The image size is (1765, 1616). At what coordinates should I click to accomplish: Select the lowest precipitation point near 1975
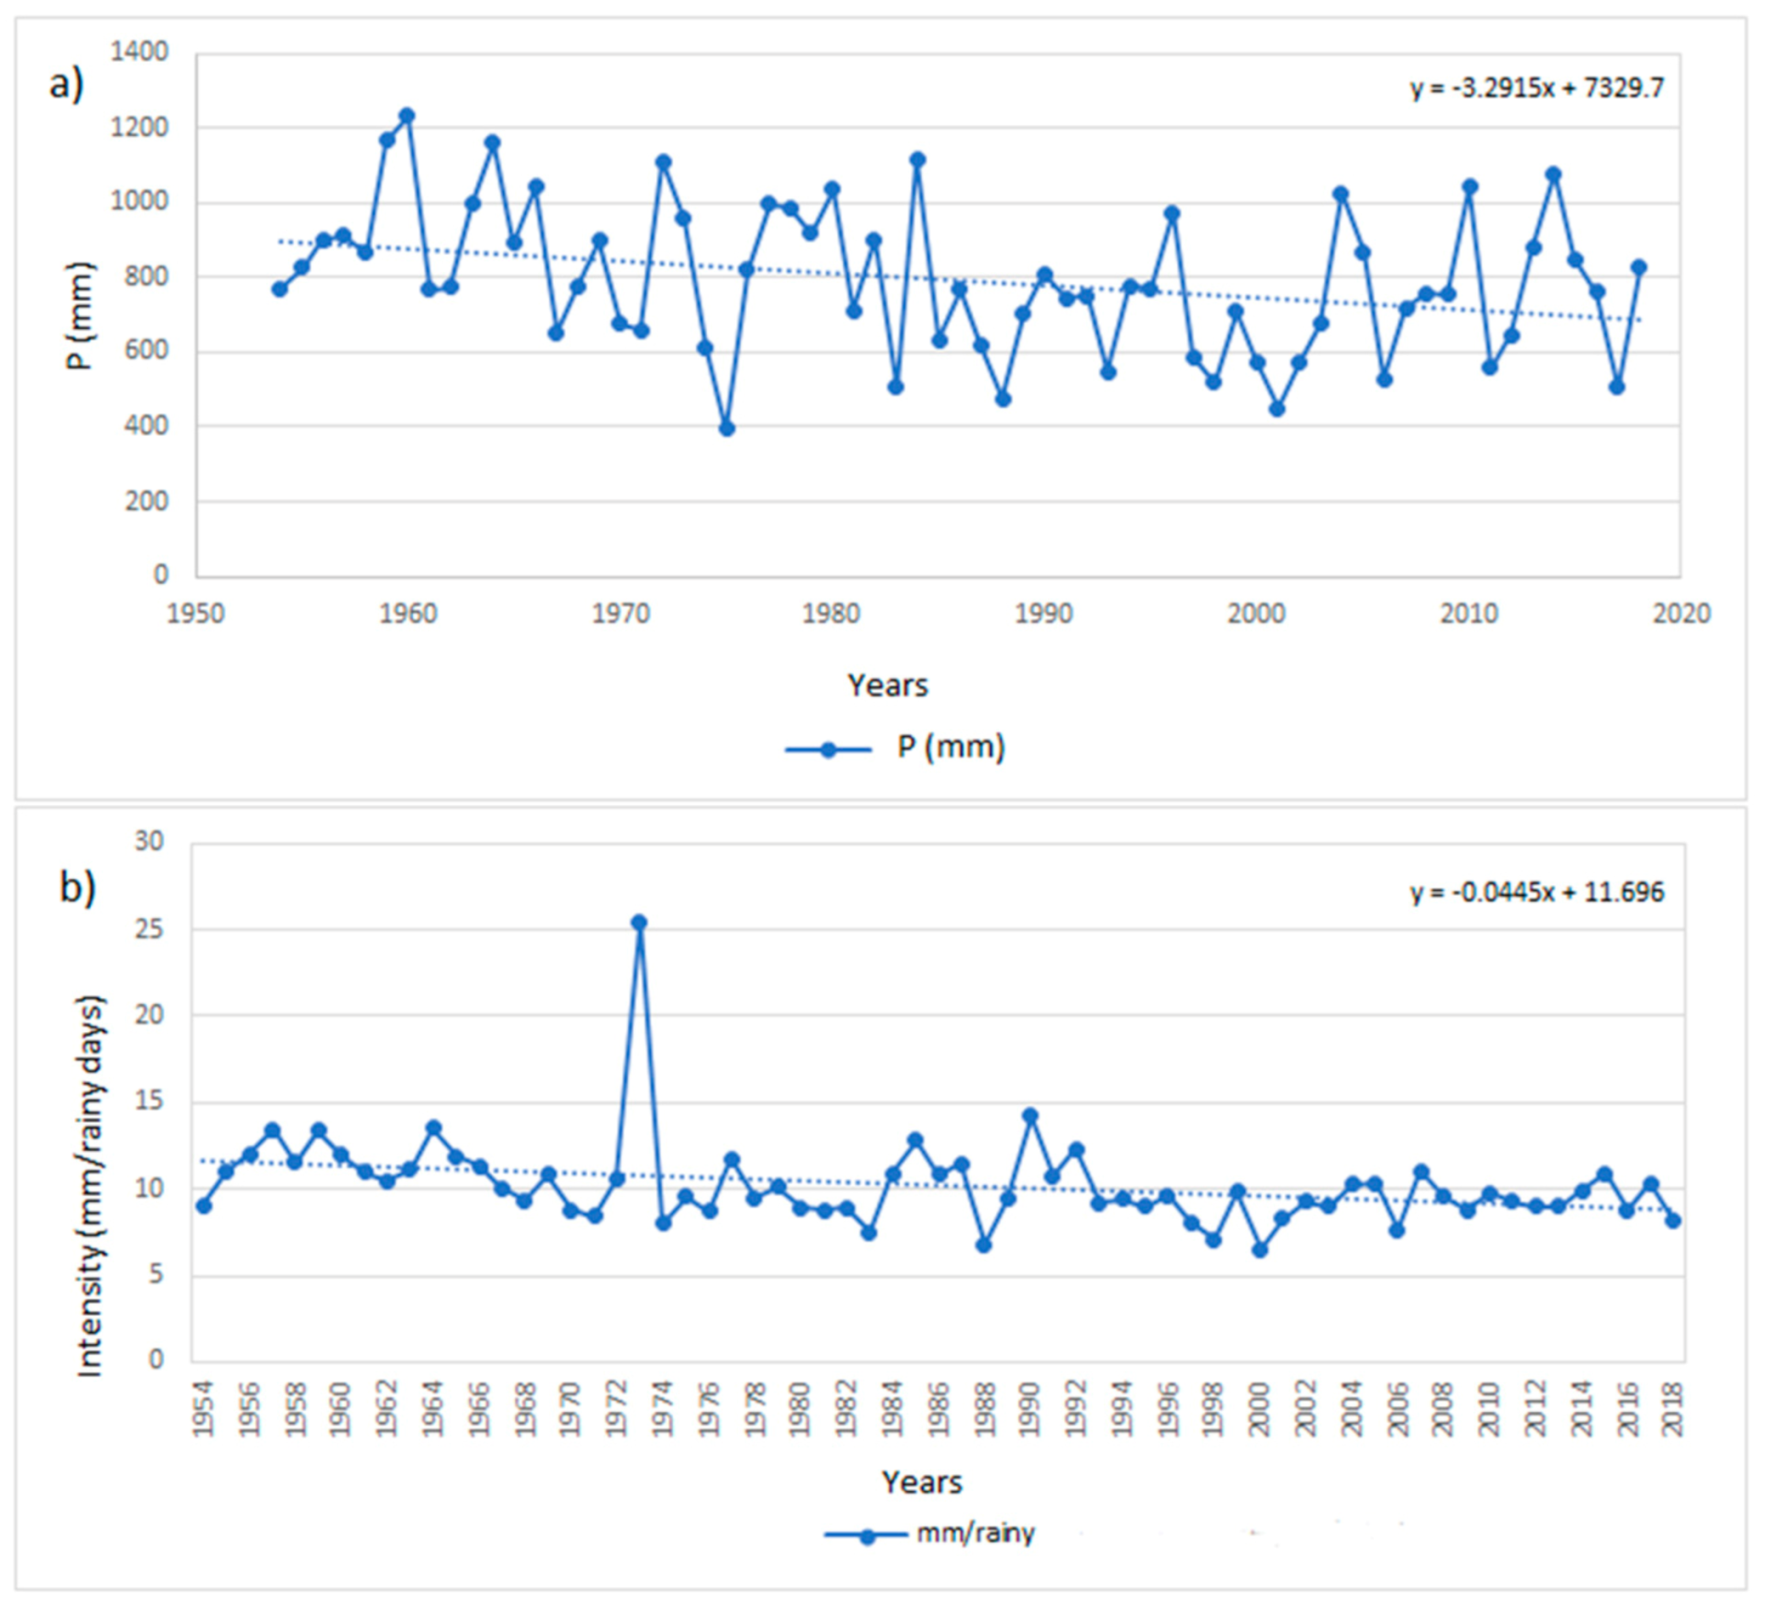(727, 428)
